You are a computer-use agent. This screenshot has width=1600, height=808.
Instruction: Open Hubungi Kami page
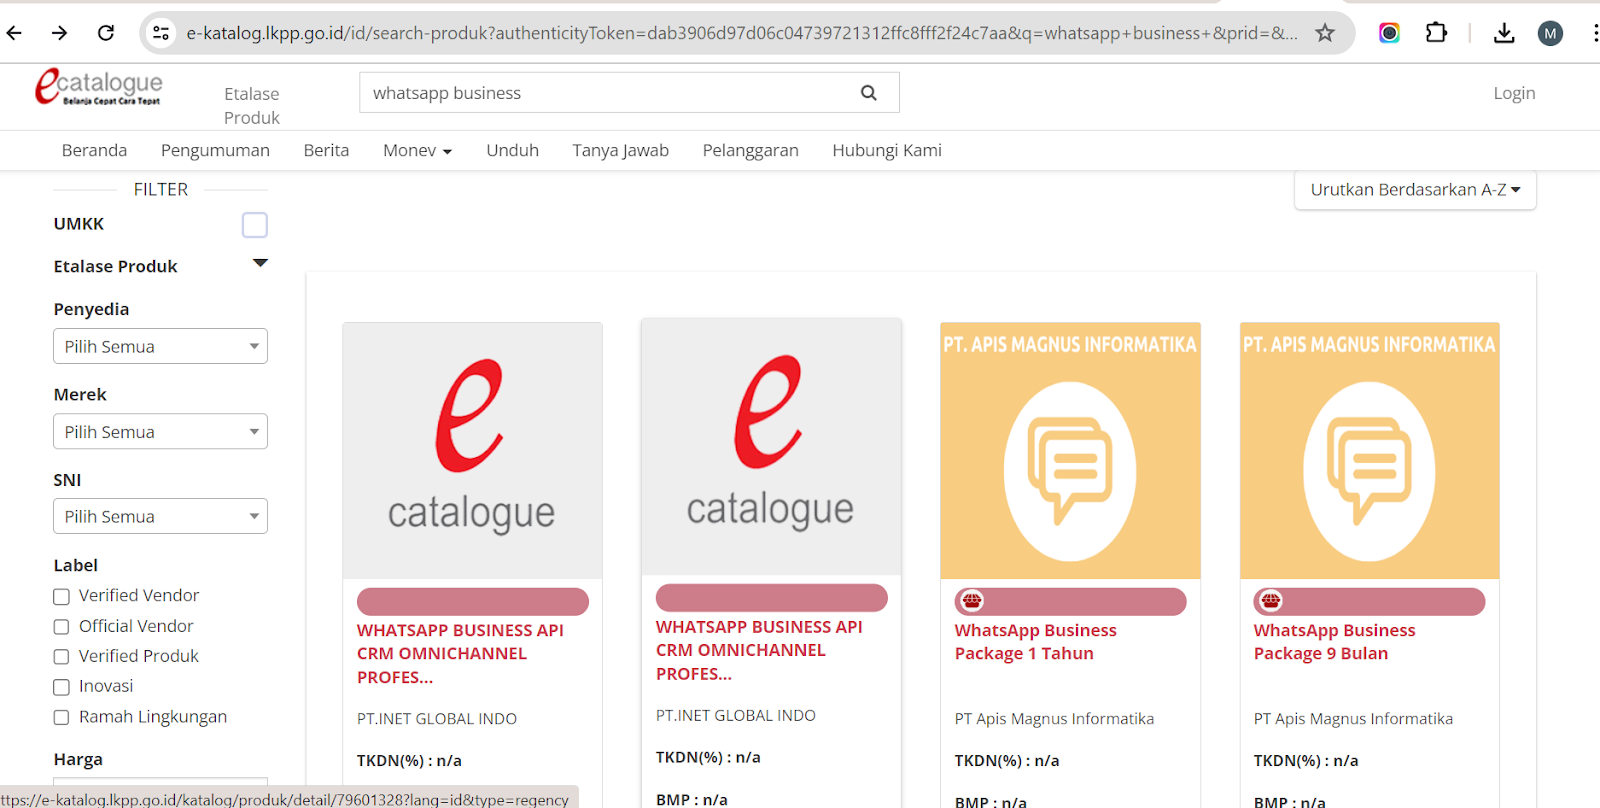click(x=887, y=150)
